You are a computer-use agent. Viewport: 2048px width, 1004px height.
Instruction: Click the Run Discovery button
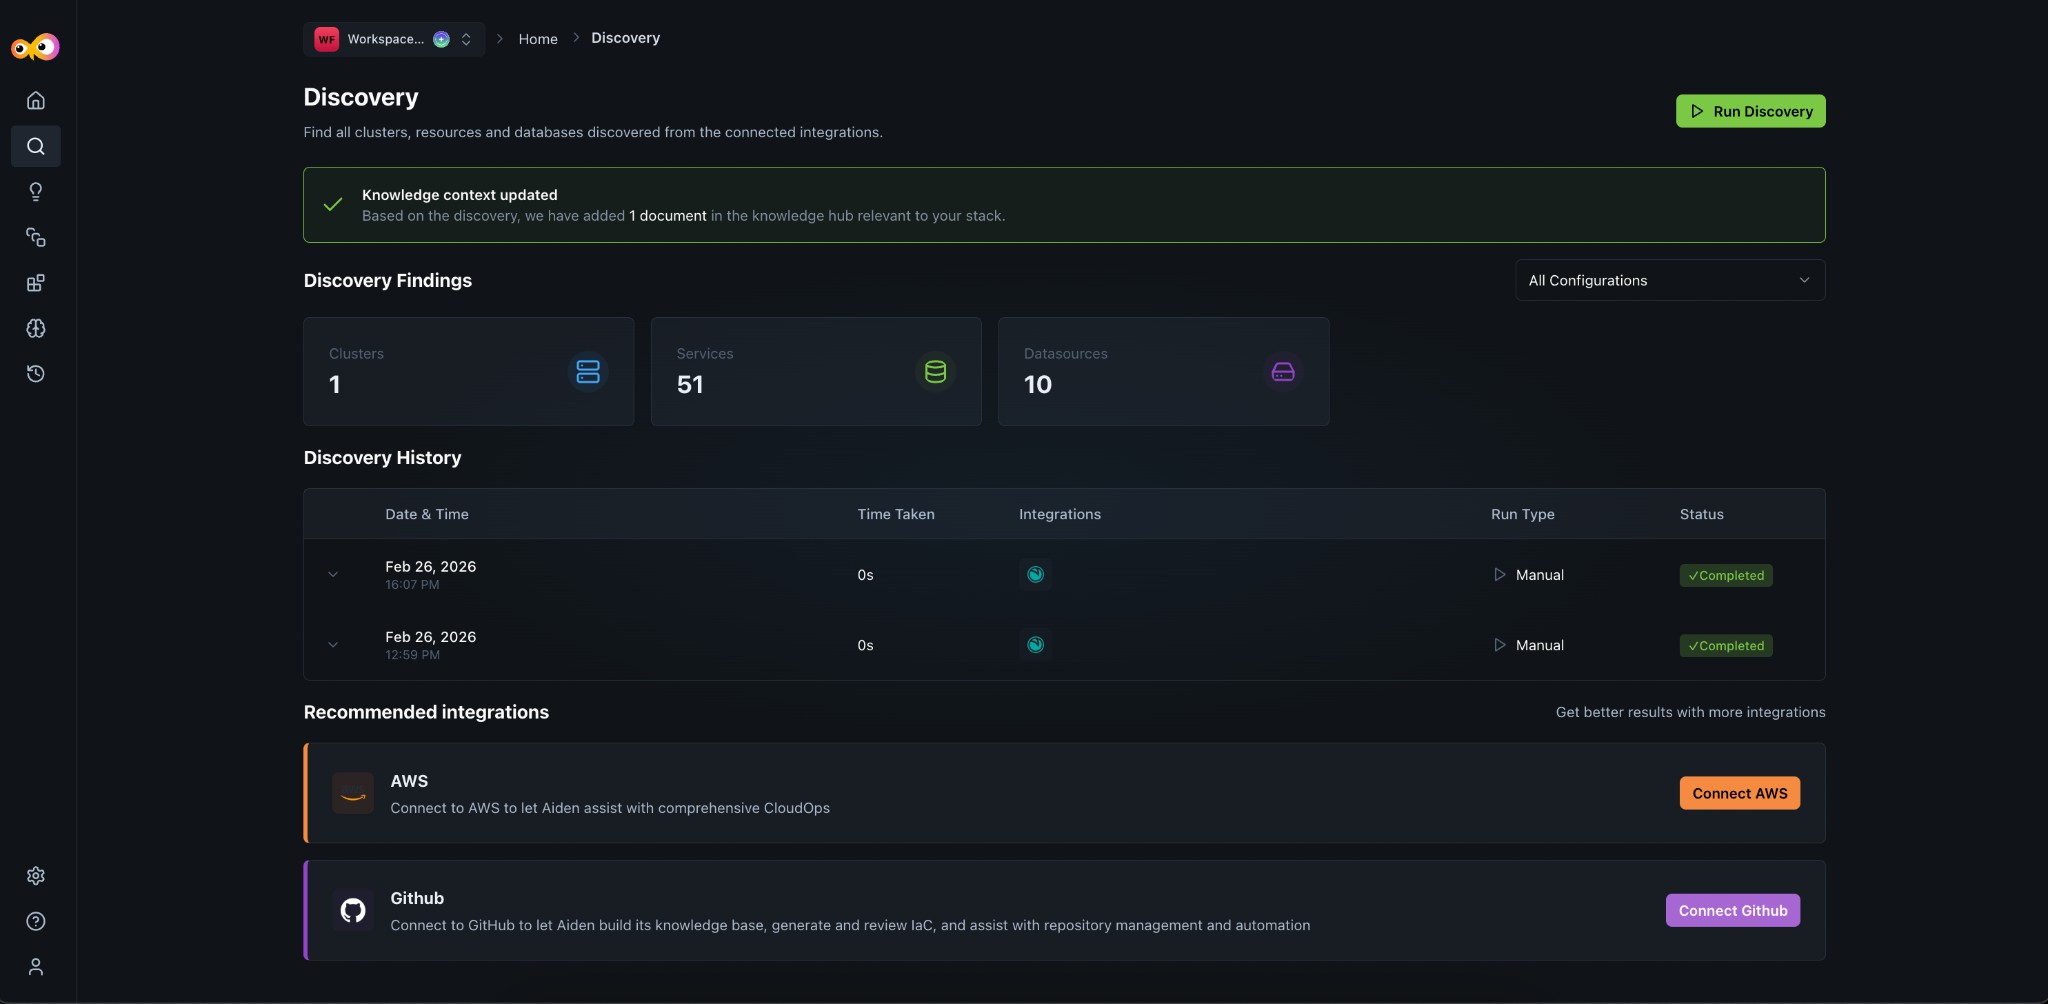(x=1750, y=111)
